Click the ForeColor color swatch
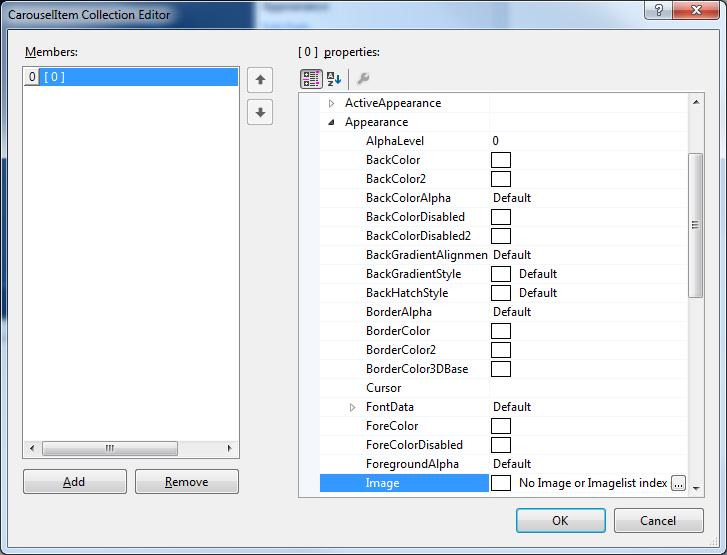 (x=501, y=426)
